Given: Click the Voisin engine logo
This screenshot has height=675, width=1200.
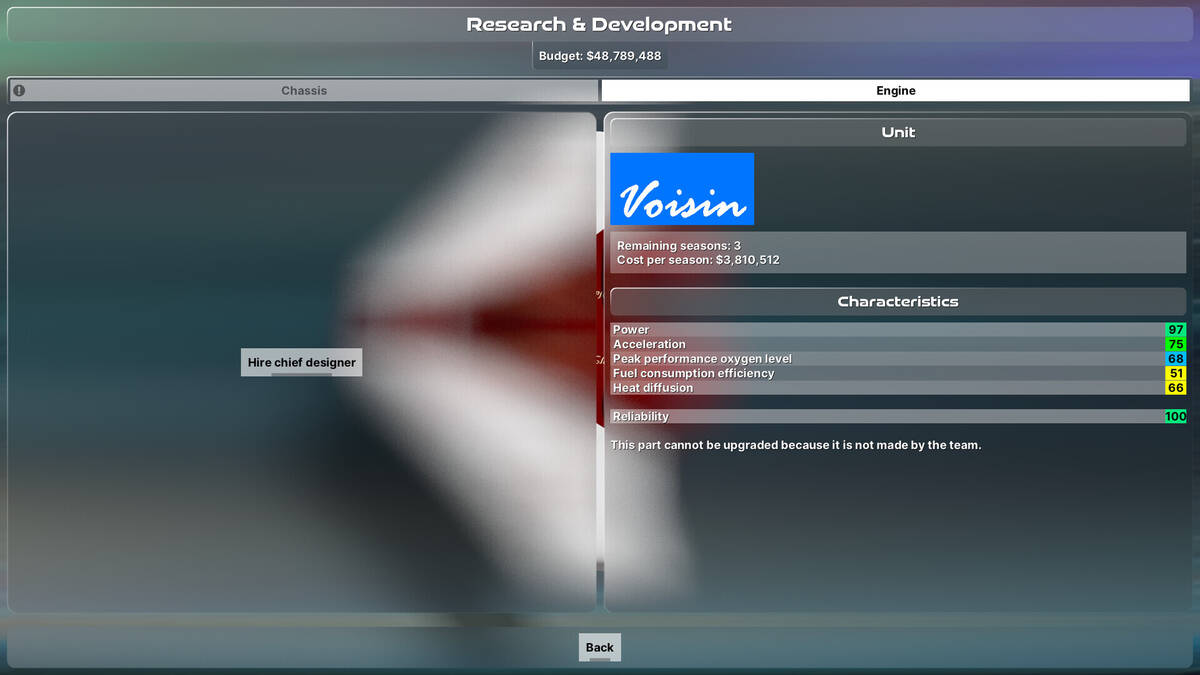Looking at the screenshot, I should click(x=682, y=189).
